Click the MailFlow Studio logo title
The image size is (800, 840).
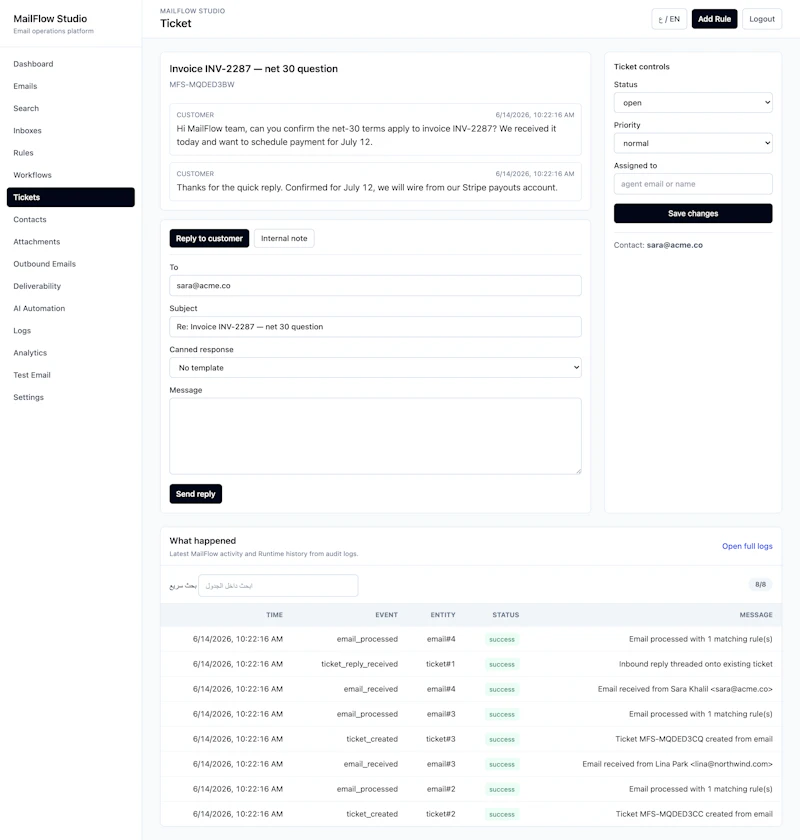click(x=50, y=18)
